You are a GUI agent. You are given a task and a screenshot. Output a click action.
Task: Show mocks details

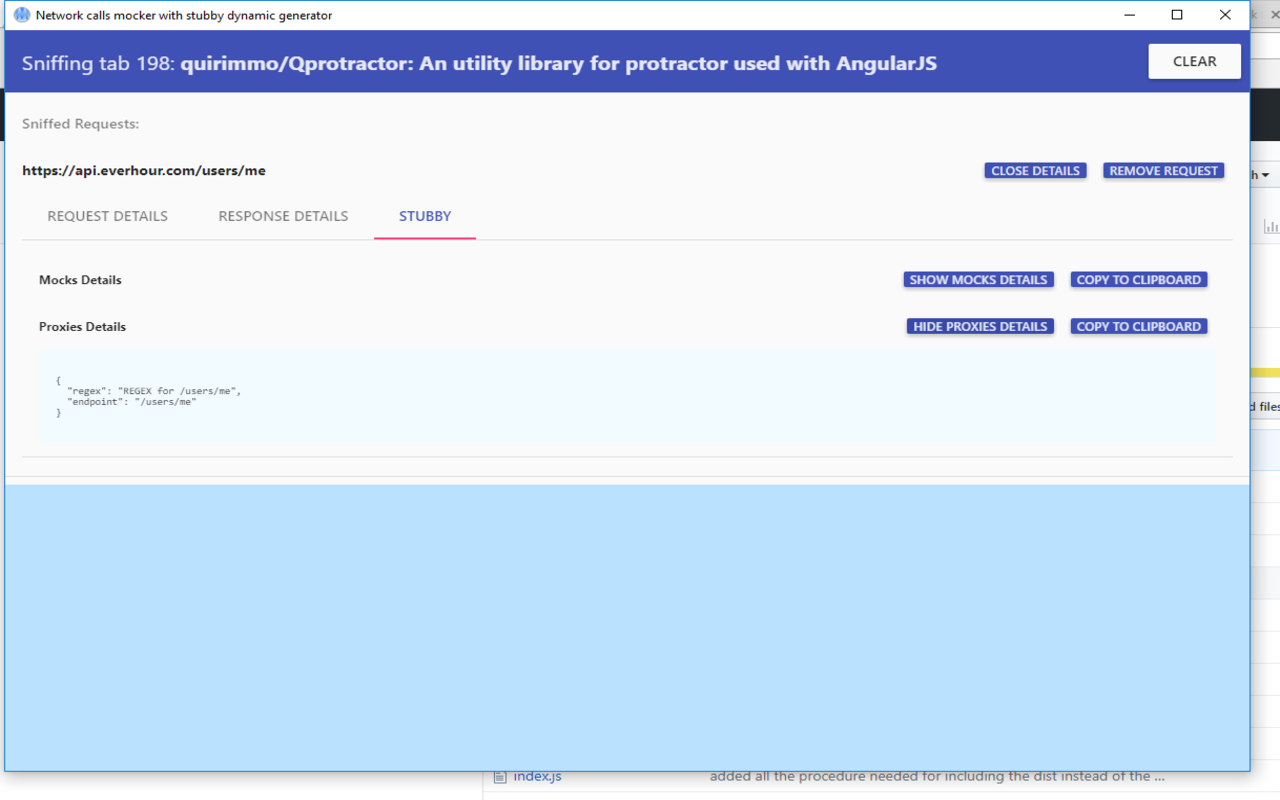(x=978, y=280)
